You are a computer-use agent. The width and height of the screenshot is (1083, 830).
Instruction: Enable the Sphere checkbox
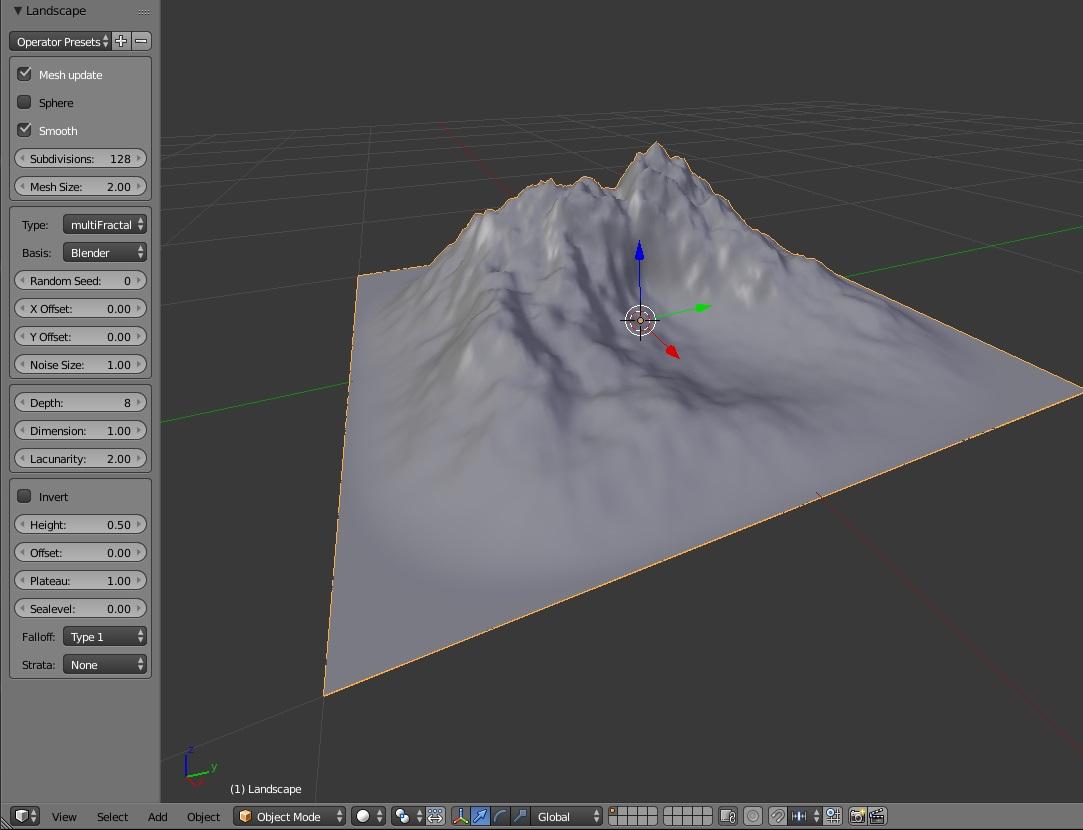(x=24, y=102)
